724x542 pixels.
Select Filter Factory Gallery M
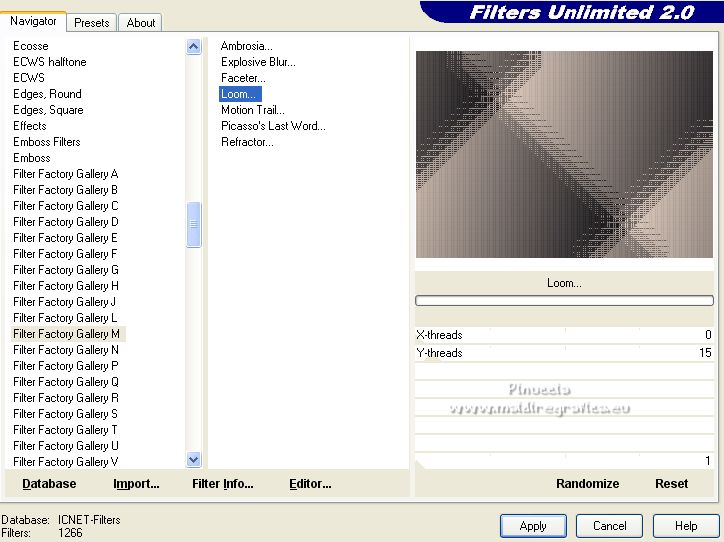point(68,334)
